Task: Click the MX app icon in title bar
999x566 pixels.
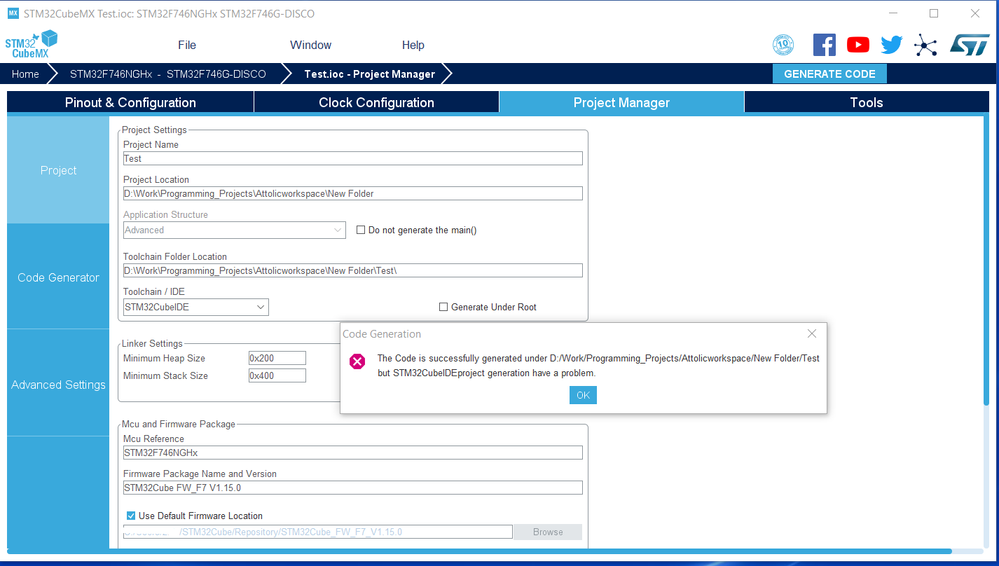Action: tap(13, 13)
